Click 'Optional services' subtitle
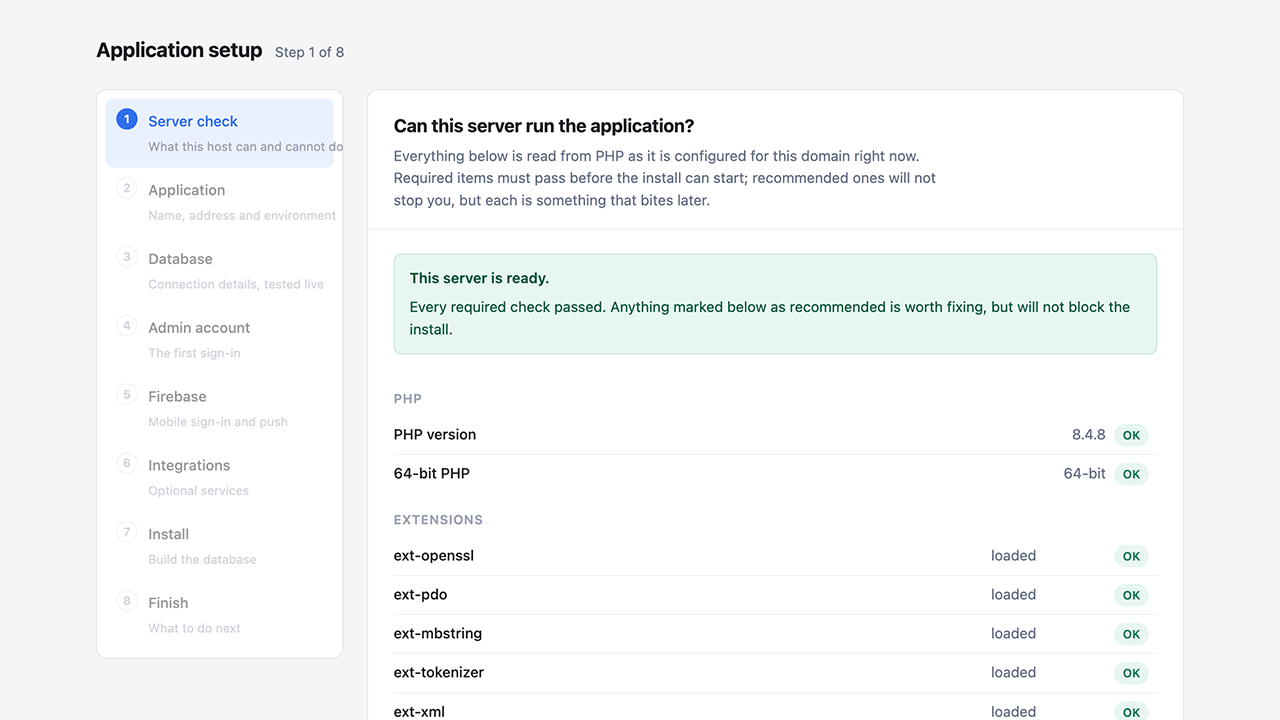The width and height of the screenshot is (1280, 720). (x=198, y=491)
